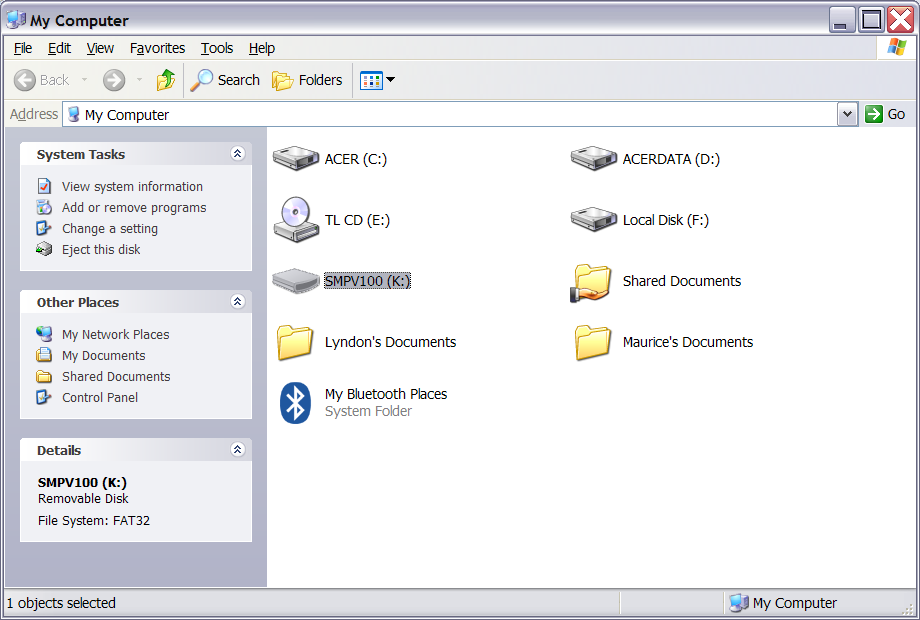Toggle the Folders pane button
Screen dimensions: 920x620
pos(308,80)
